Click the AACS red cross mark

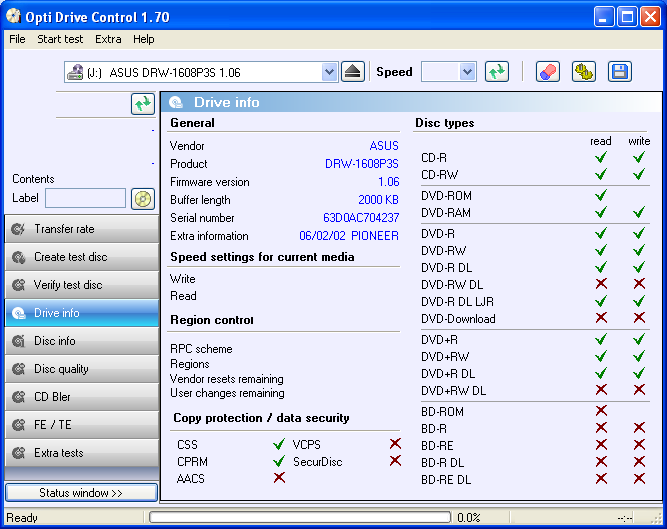(279, 478)
